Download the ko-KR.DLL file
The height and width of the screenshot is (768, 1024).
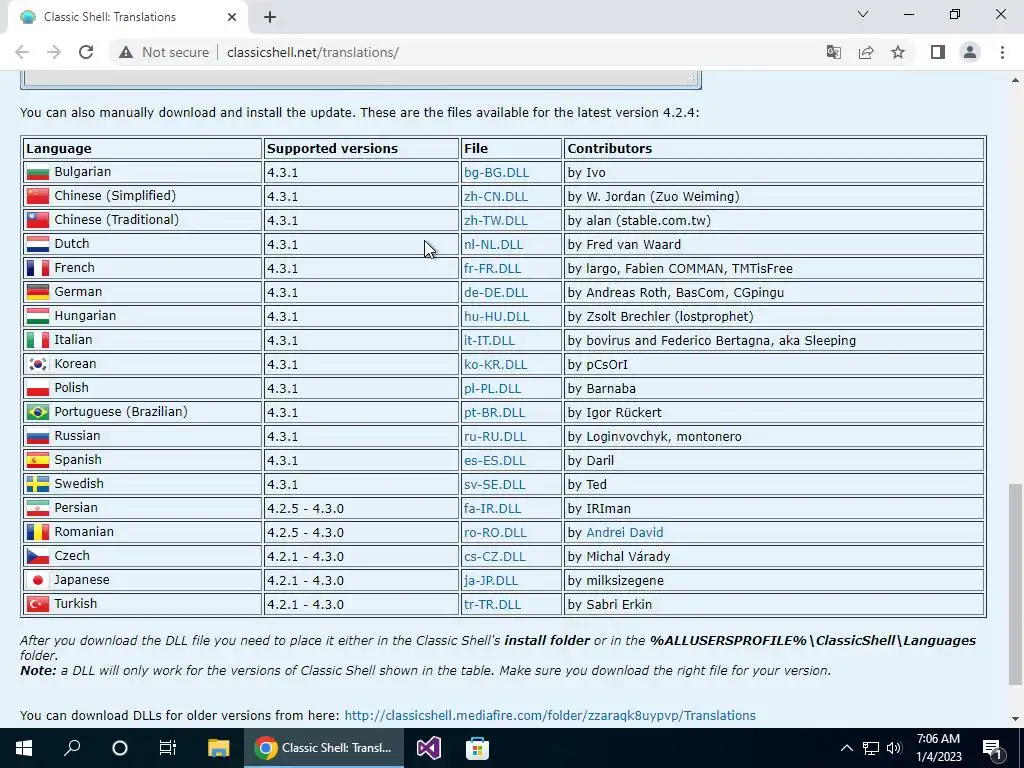pos(496,364)
